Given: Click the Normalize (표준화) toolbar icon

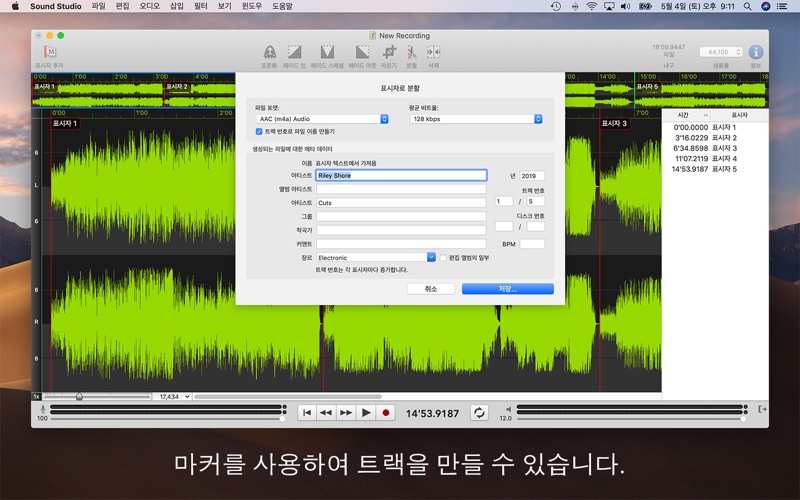Looking at the screenshot, I should [x=269, y=52].
